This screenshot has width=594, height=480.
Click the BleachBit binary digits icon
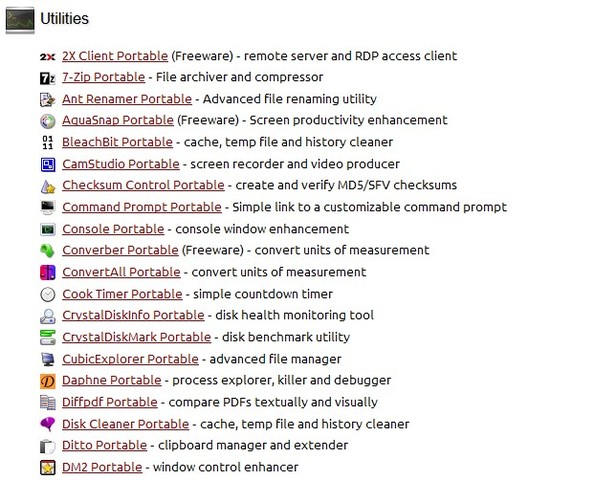(48, 142)
